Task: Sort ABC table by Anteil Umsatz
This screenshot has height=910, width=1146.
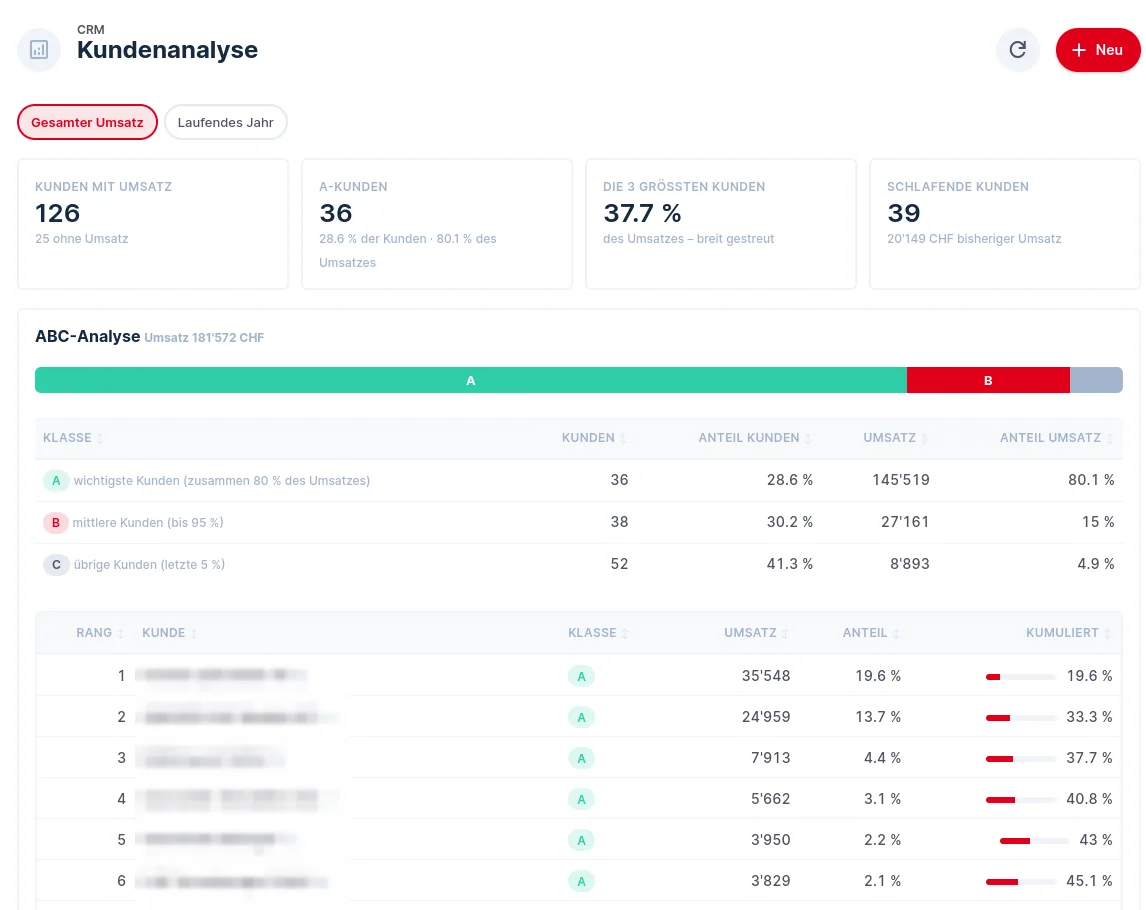Action: pos(1056,438)
